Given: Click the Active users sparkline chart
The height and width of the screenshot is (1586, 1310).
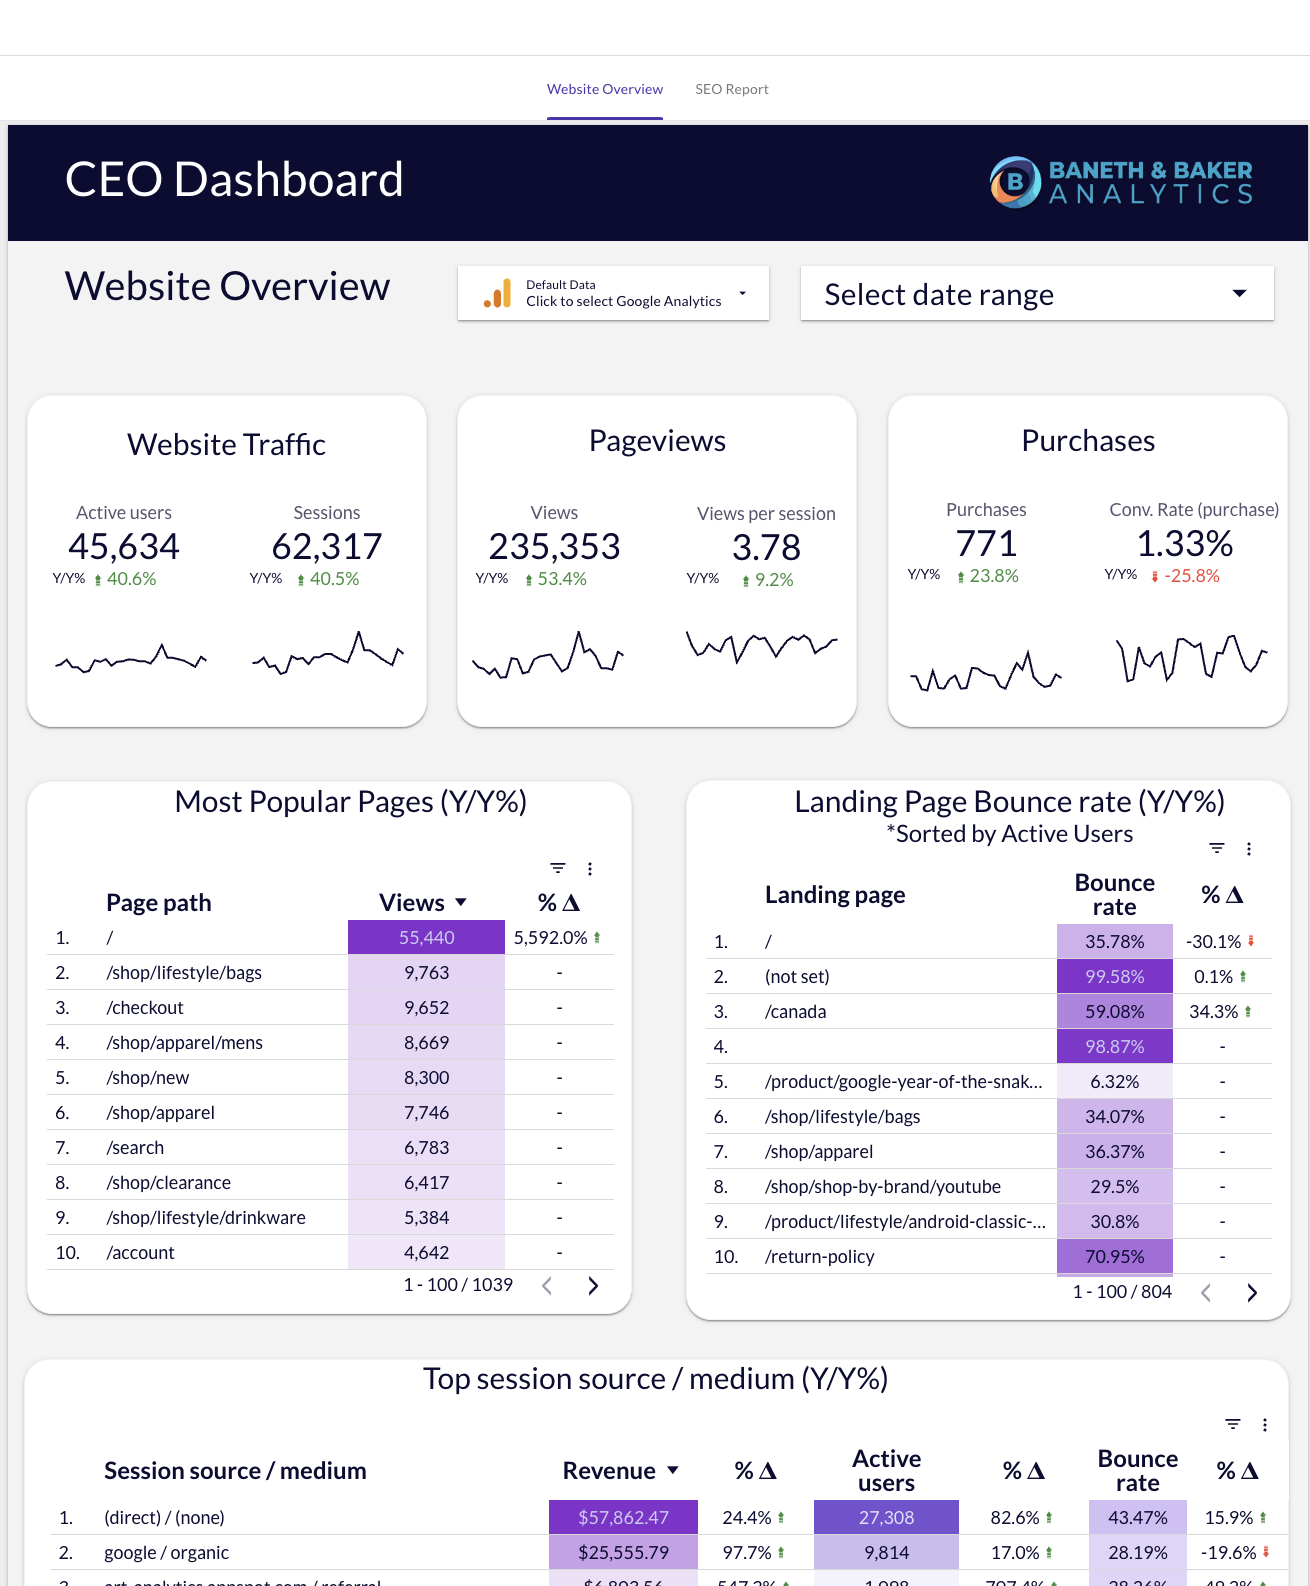Looking at the screenshot, I should pos(131,658).
